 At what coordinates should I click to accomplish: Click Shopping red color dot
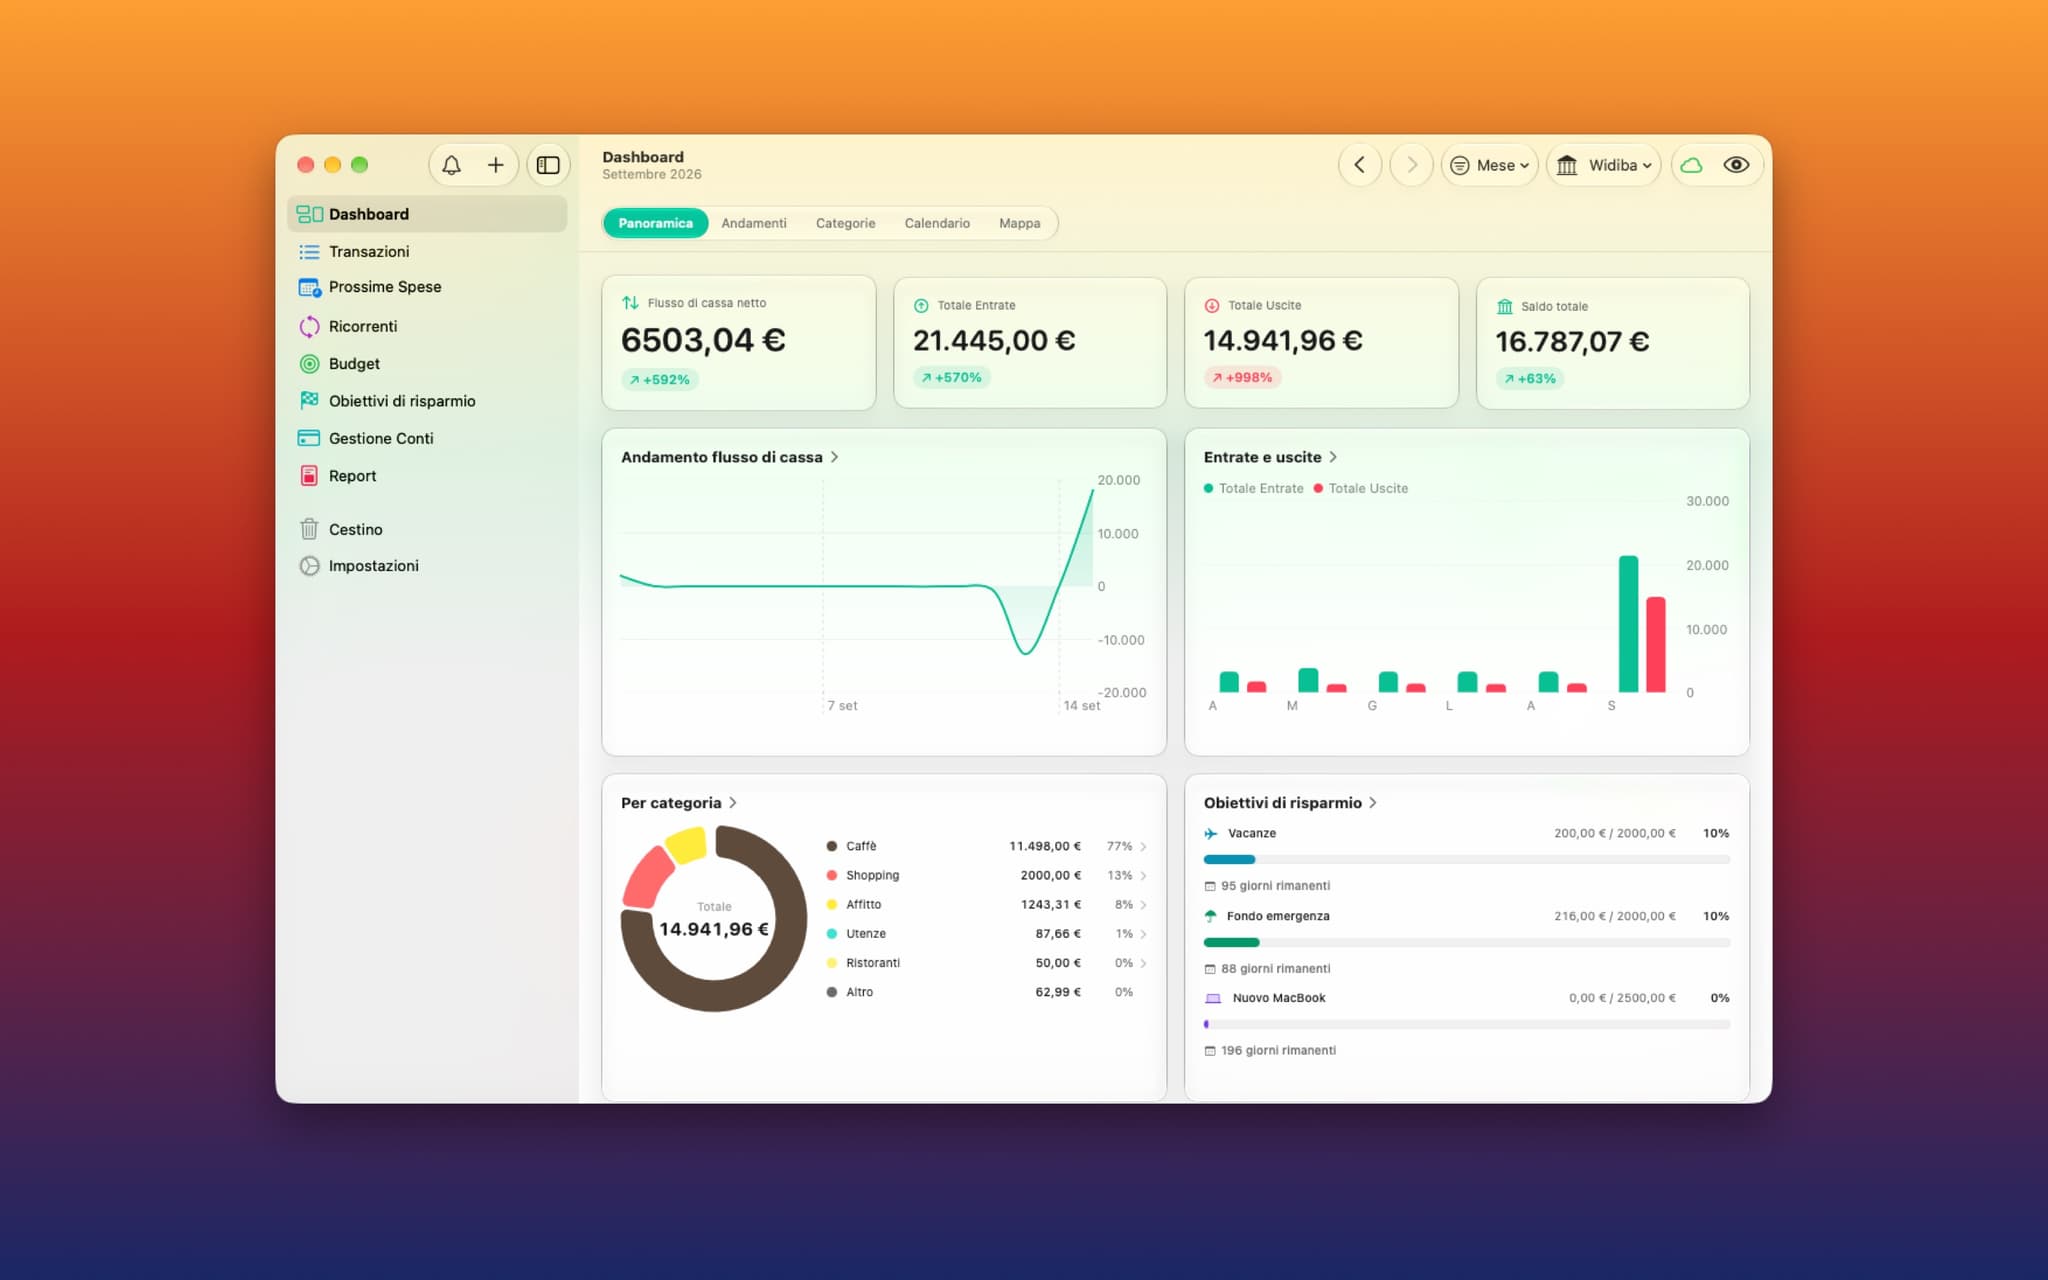point(832,875)
